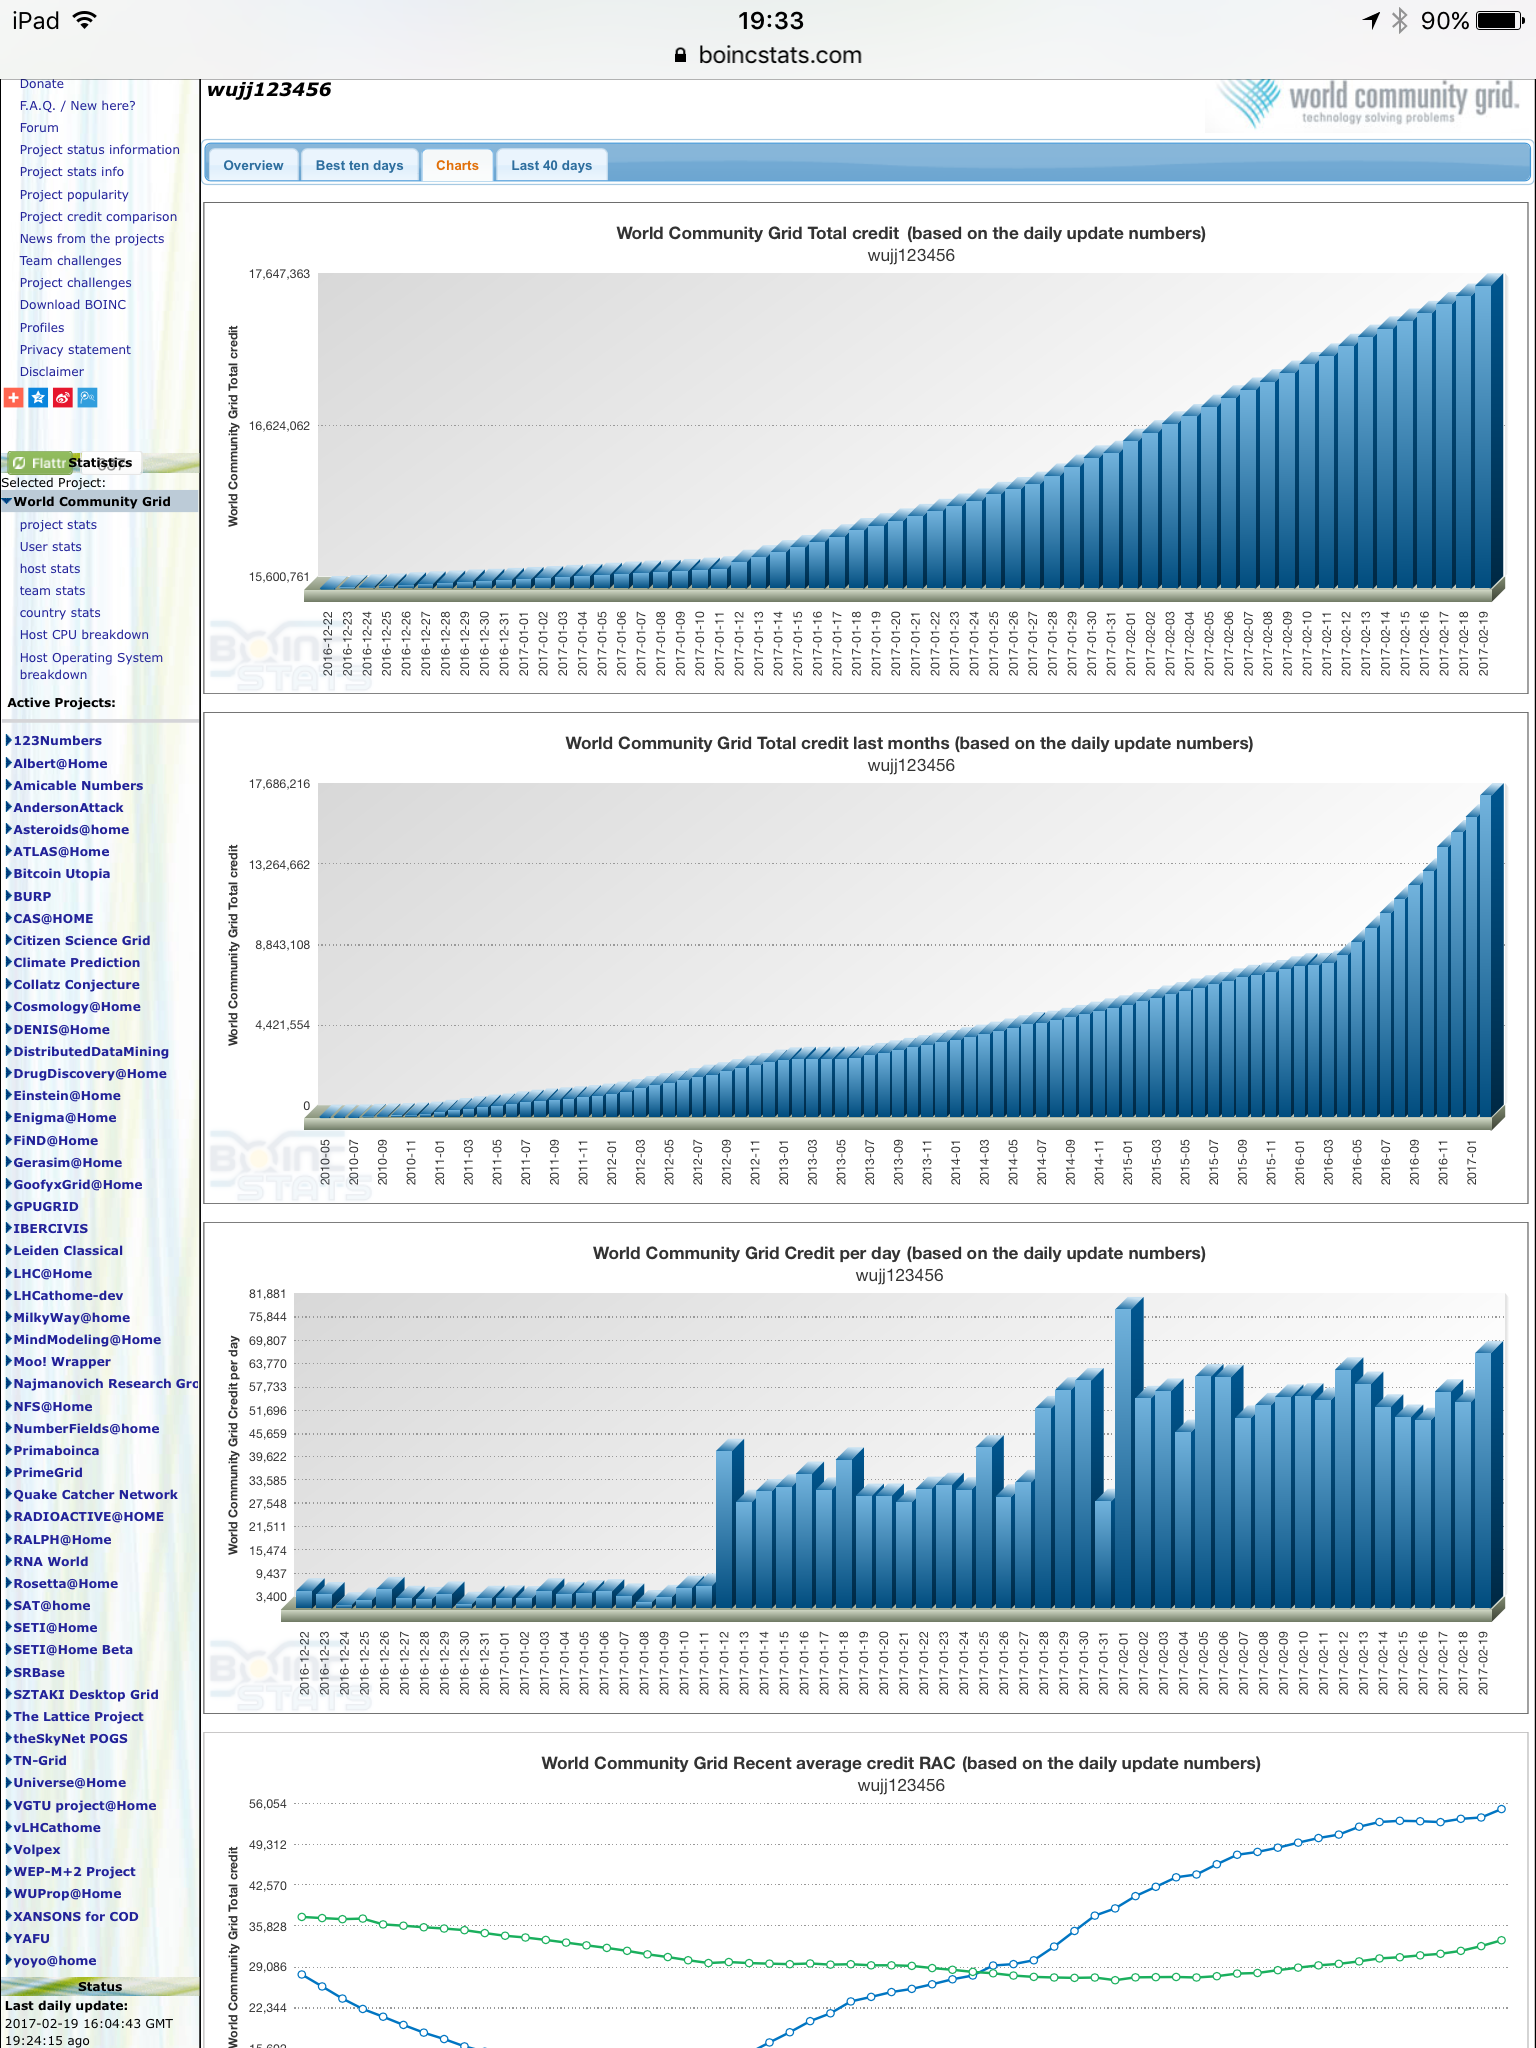Image resolution: width=1536 pixels, height=2048 pixels.
Task: Switch to the Overview tab
Action: point(253,165)
